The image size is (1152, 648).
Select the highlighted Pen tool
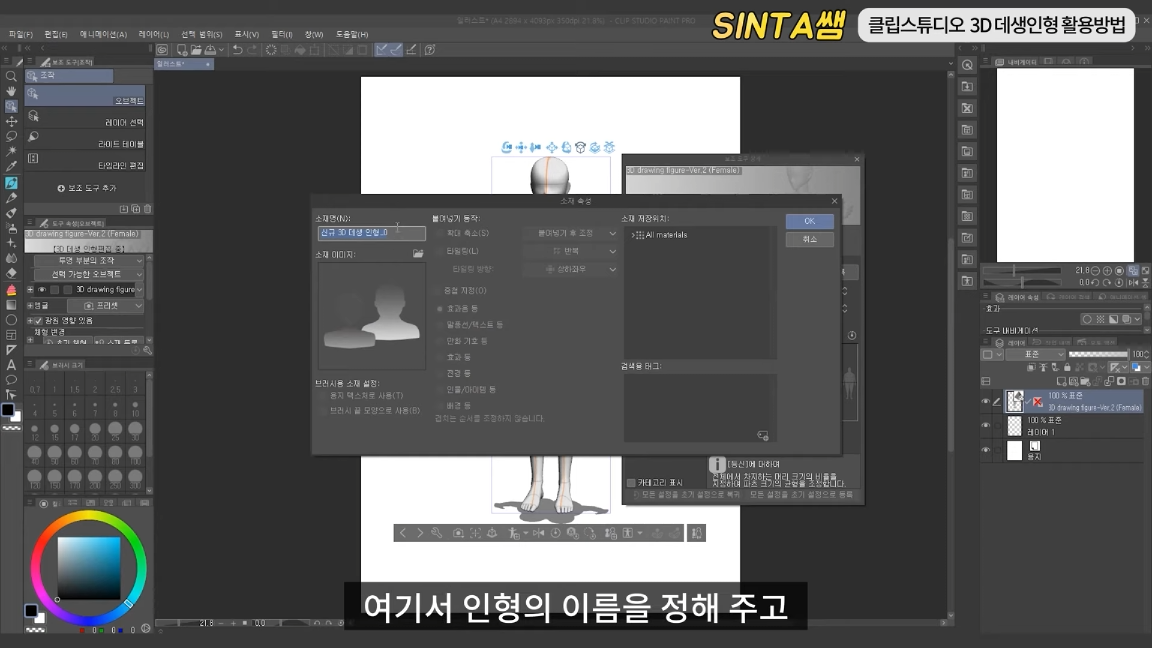(11, 183)
